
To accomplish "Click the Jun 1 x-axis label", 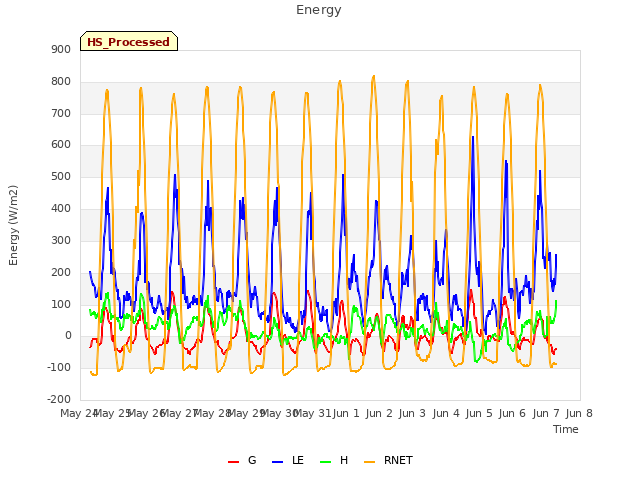I will click(x=346, y=413).
